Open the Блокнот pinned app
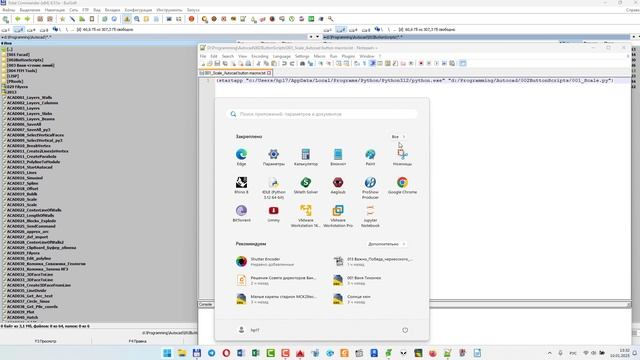 click(x=338, y=157)
